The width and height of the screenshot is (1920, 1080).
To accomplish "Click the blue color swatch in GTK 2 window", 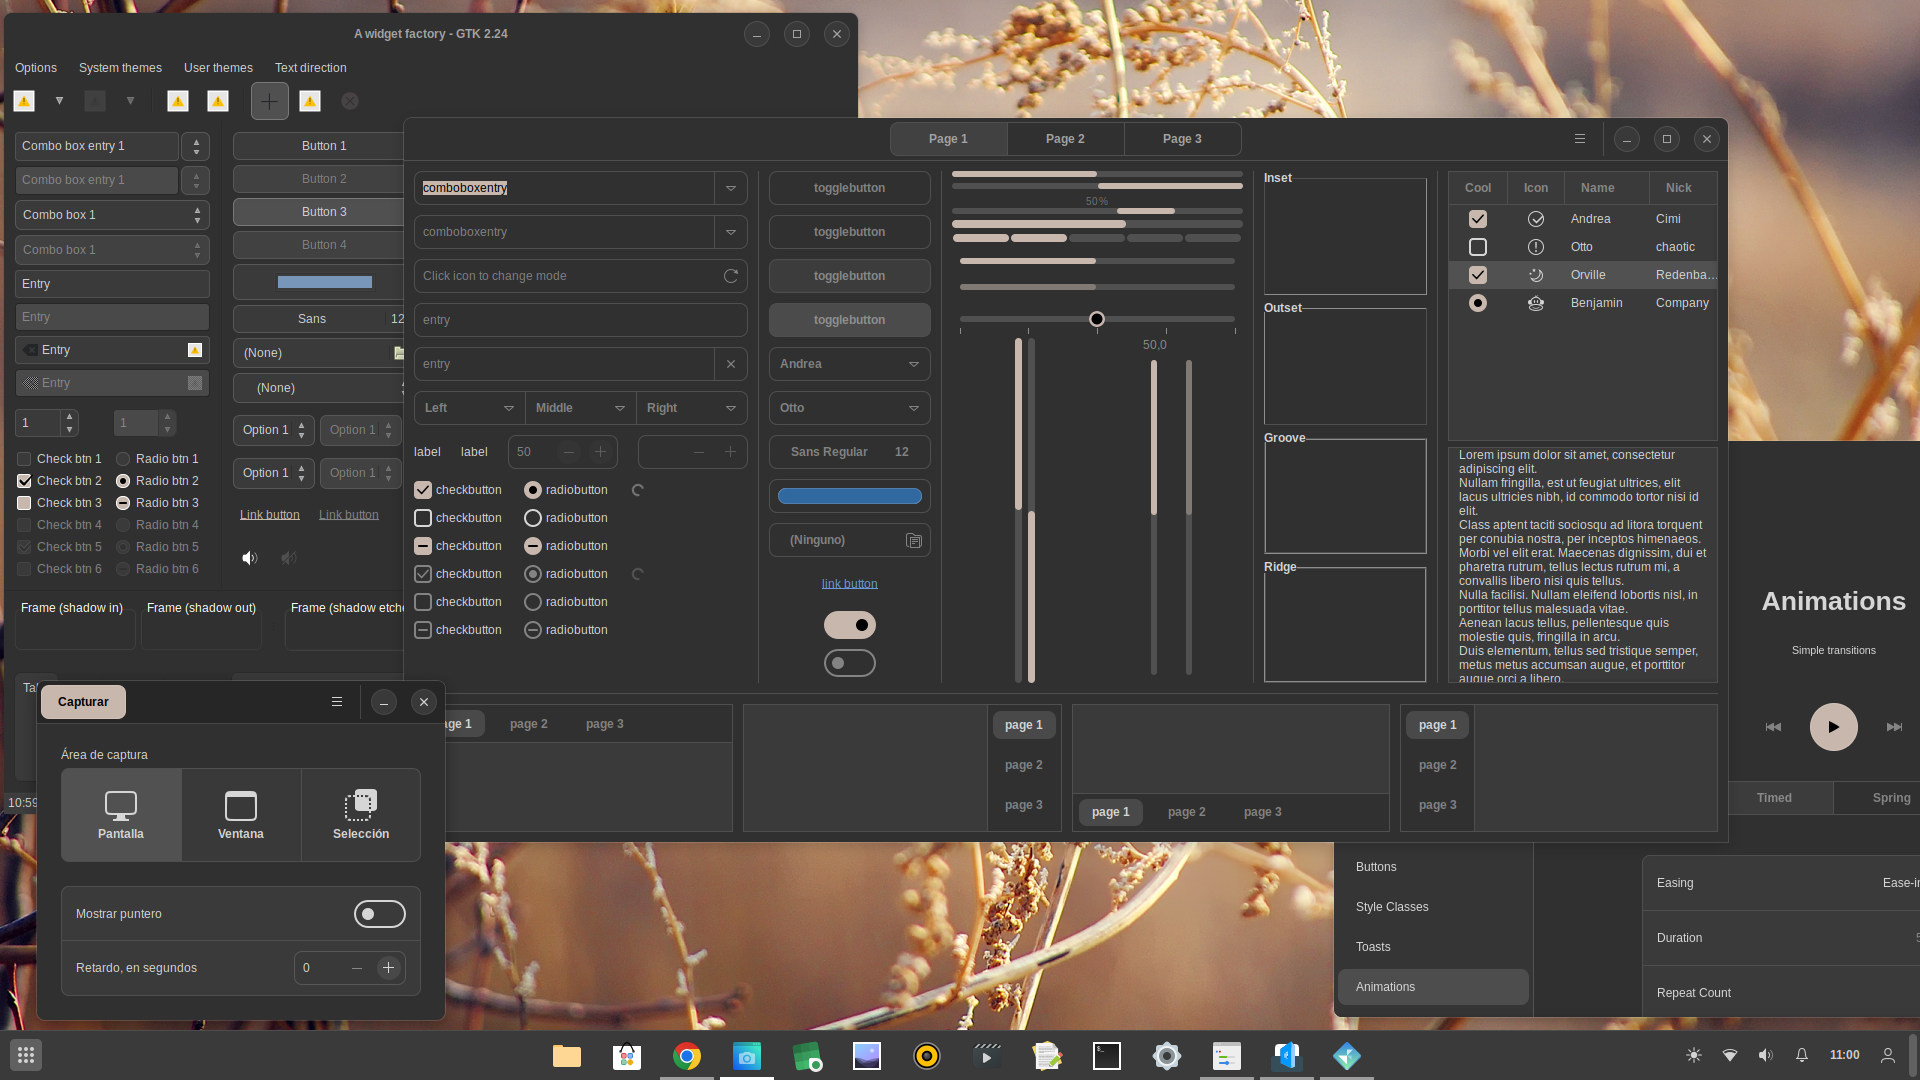I will click(324, 282).
